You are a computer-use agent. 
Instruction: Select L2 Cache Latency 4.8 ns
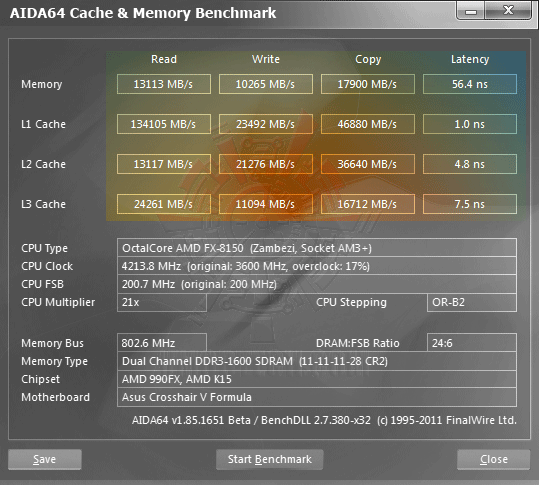pos(470,164)
